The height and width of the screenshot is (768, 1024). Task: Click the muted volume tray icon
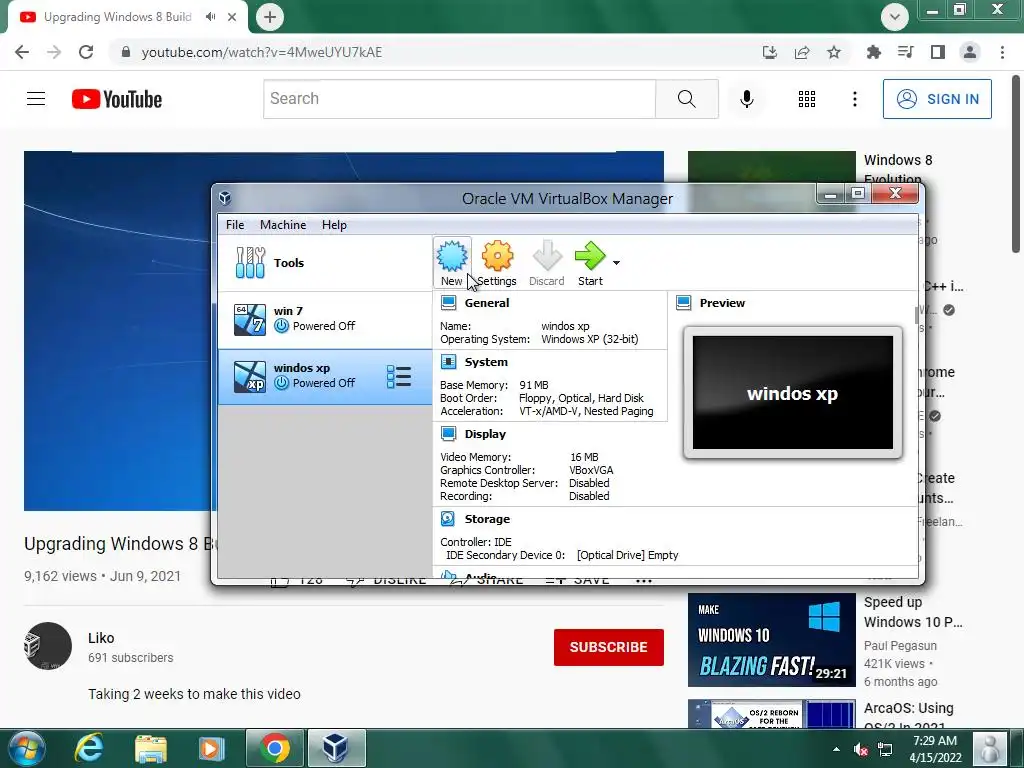[x=861, y=749]
